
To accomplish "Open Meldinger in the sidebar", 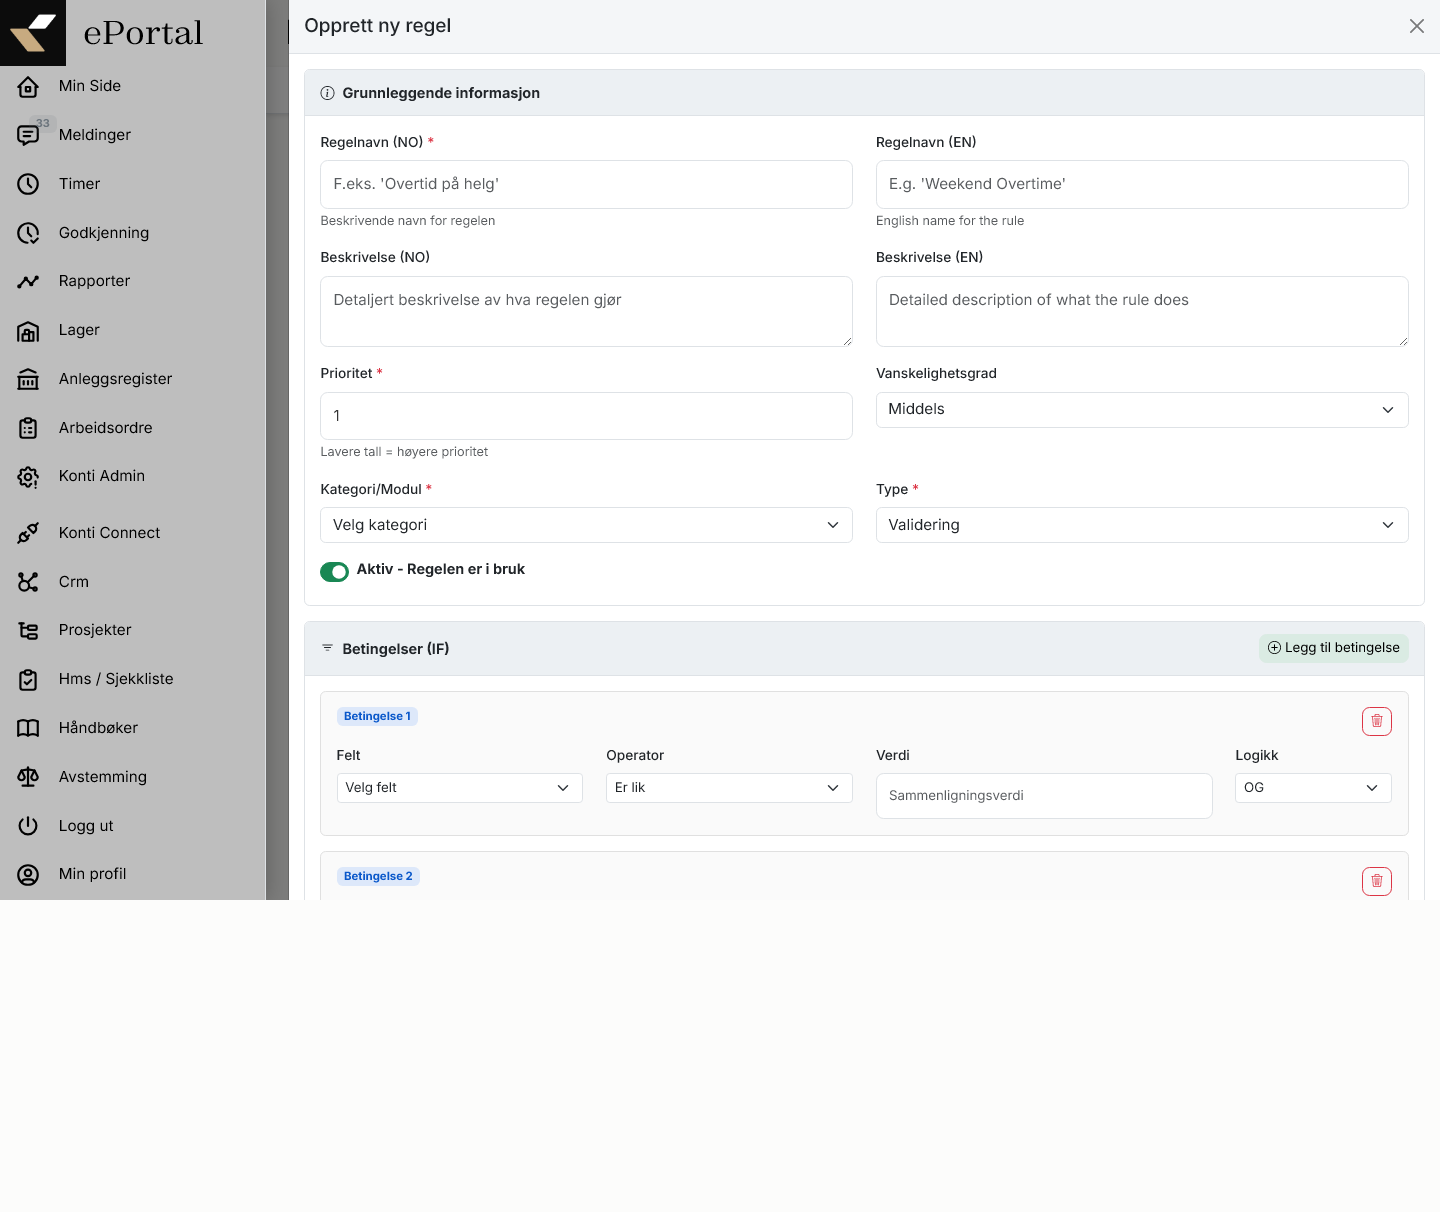I will (x=95, y=135).
